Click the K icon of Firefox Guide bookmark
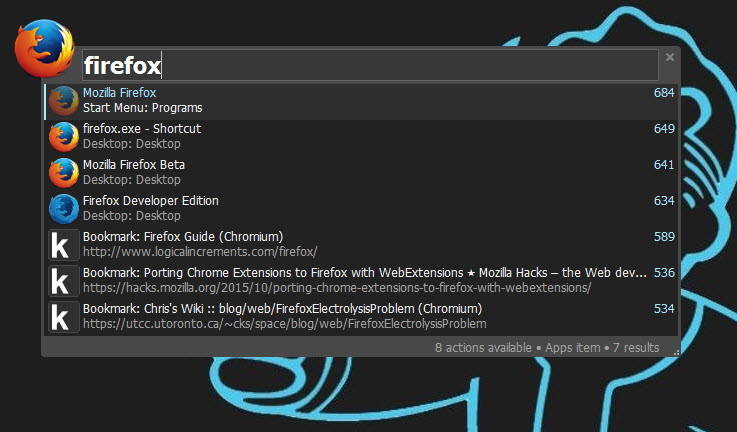Image resolution: width=737 pixels, height=432 pixels. (63, 245)
